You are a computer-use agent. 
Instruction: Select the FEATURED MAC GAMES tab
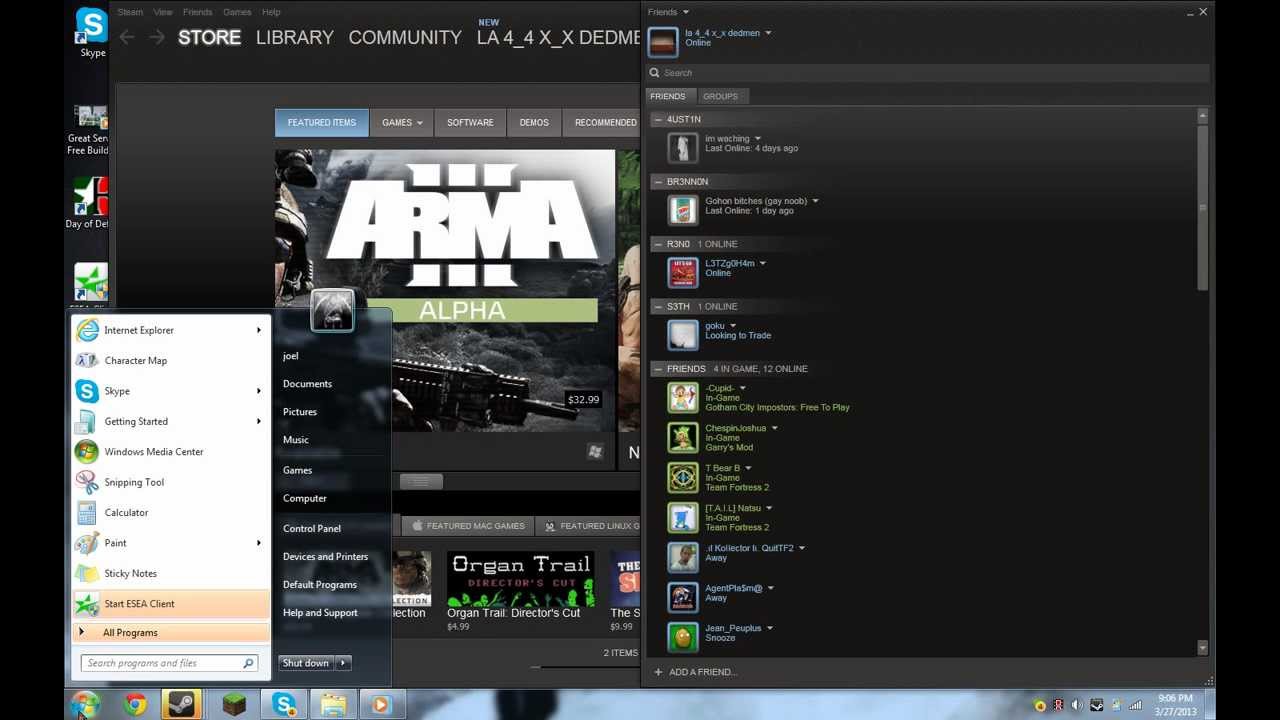pyautogui.click(x=466, y=526)
